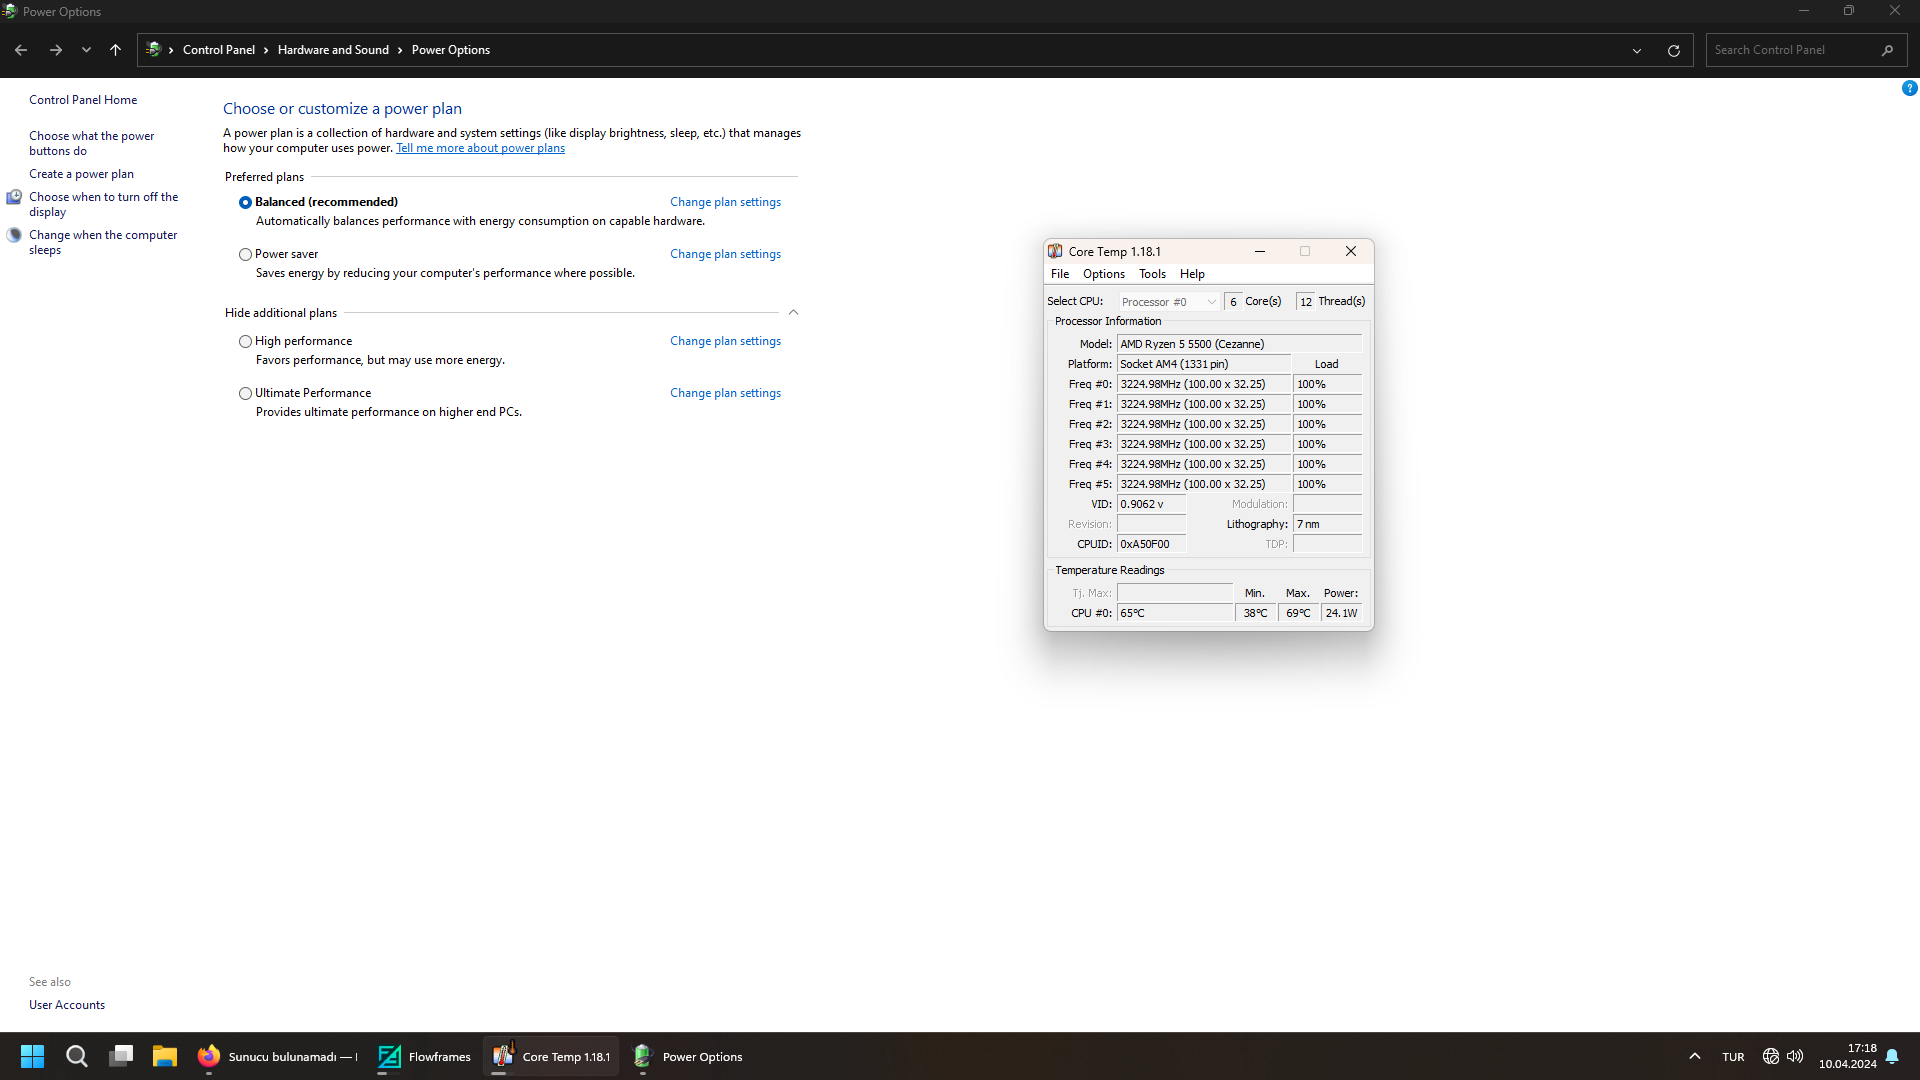This screenshot has height=1080, width=1920.
Task: Select the High performance plan
Action: point(245,341)
